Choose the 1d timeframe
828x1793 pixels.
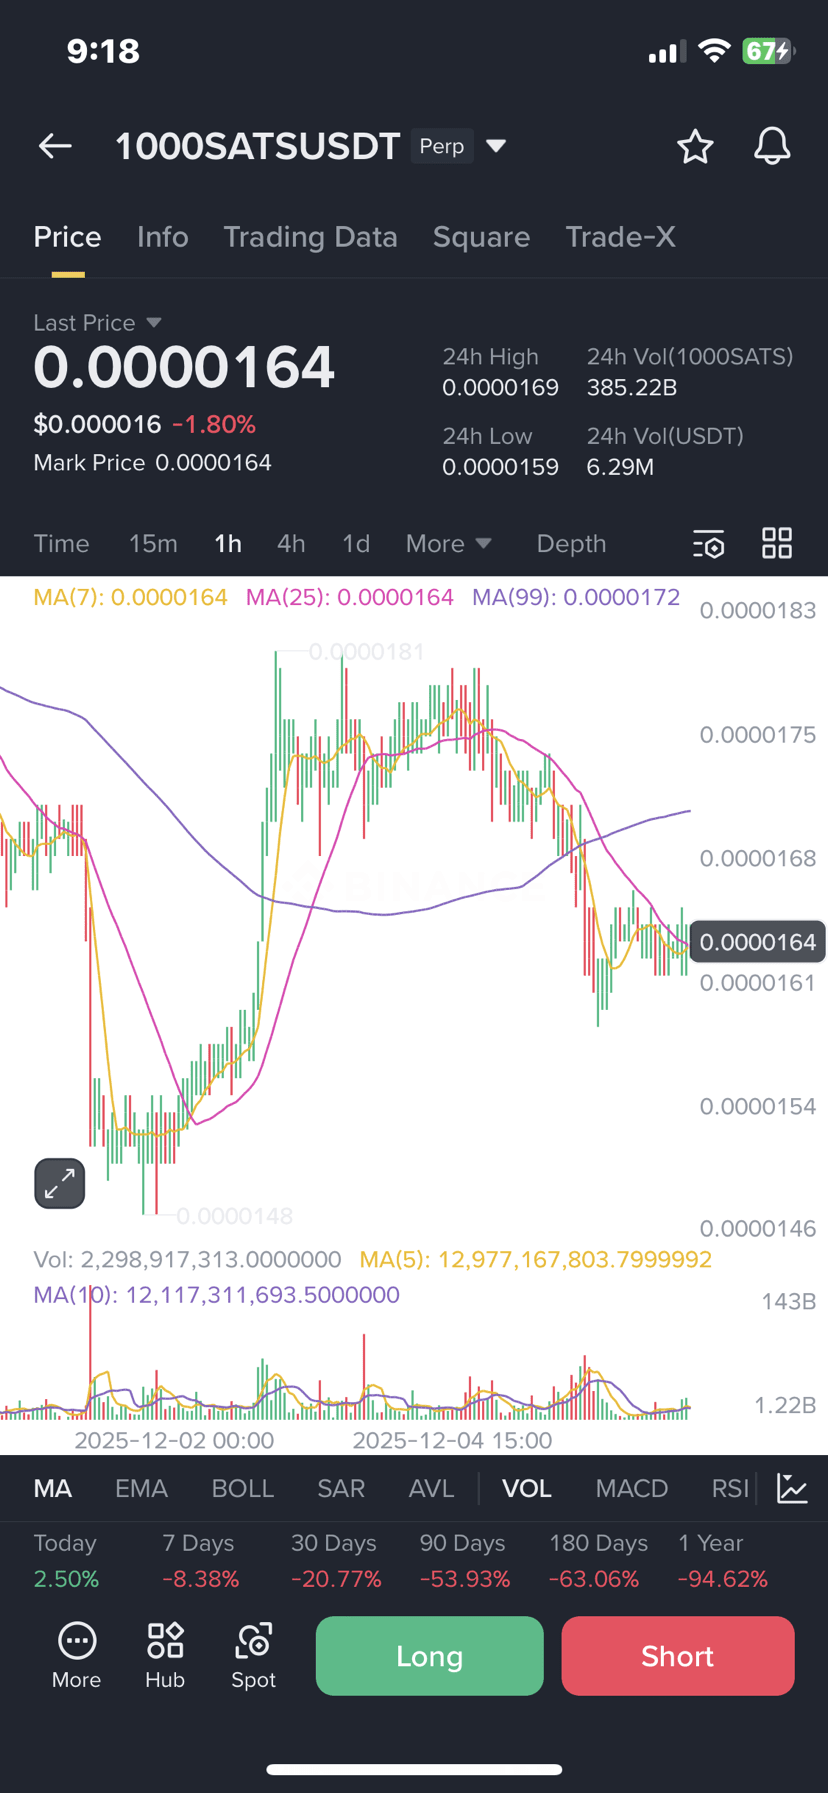click(356, 544)
